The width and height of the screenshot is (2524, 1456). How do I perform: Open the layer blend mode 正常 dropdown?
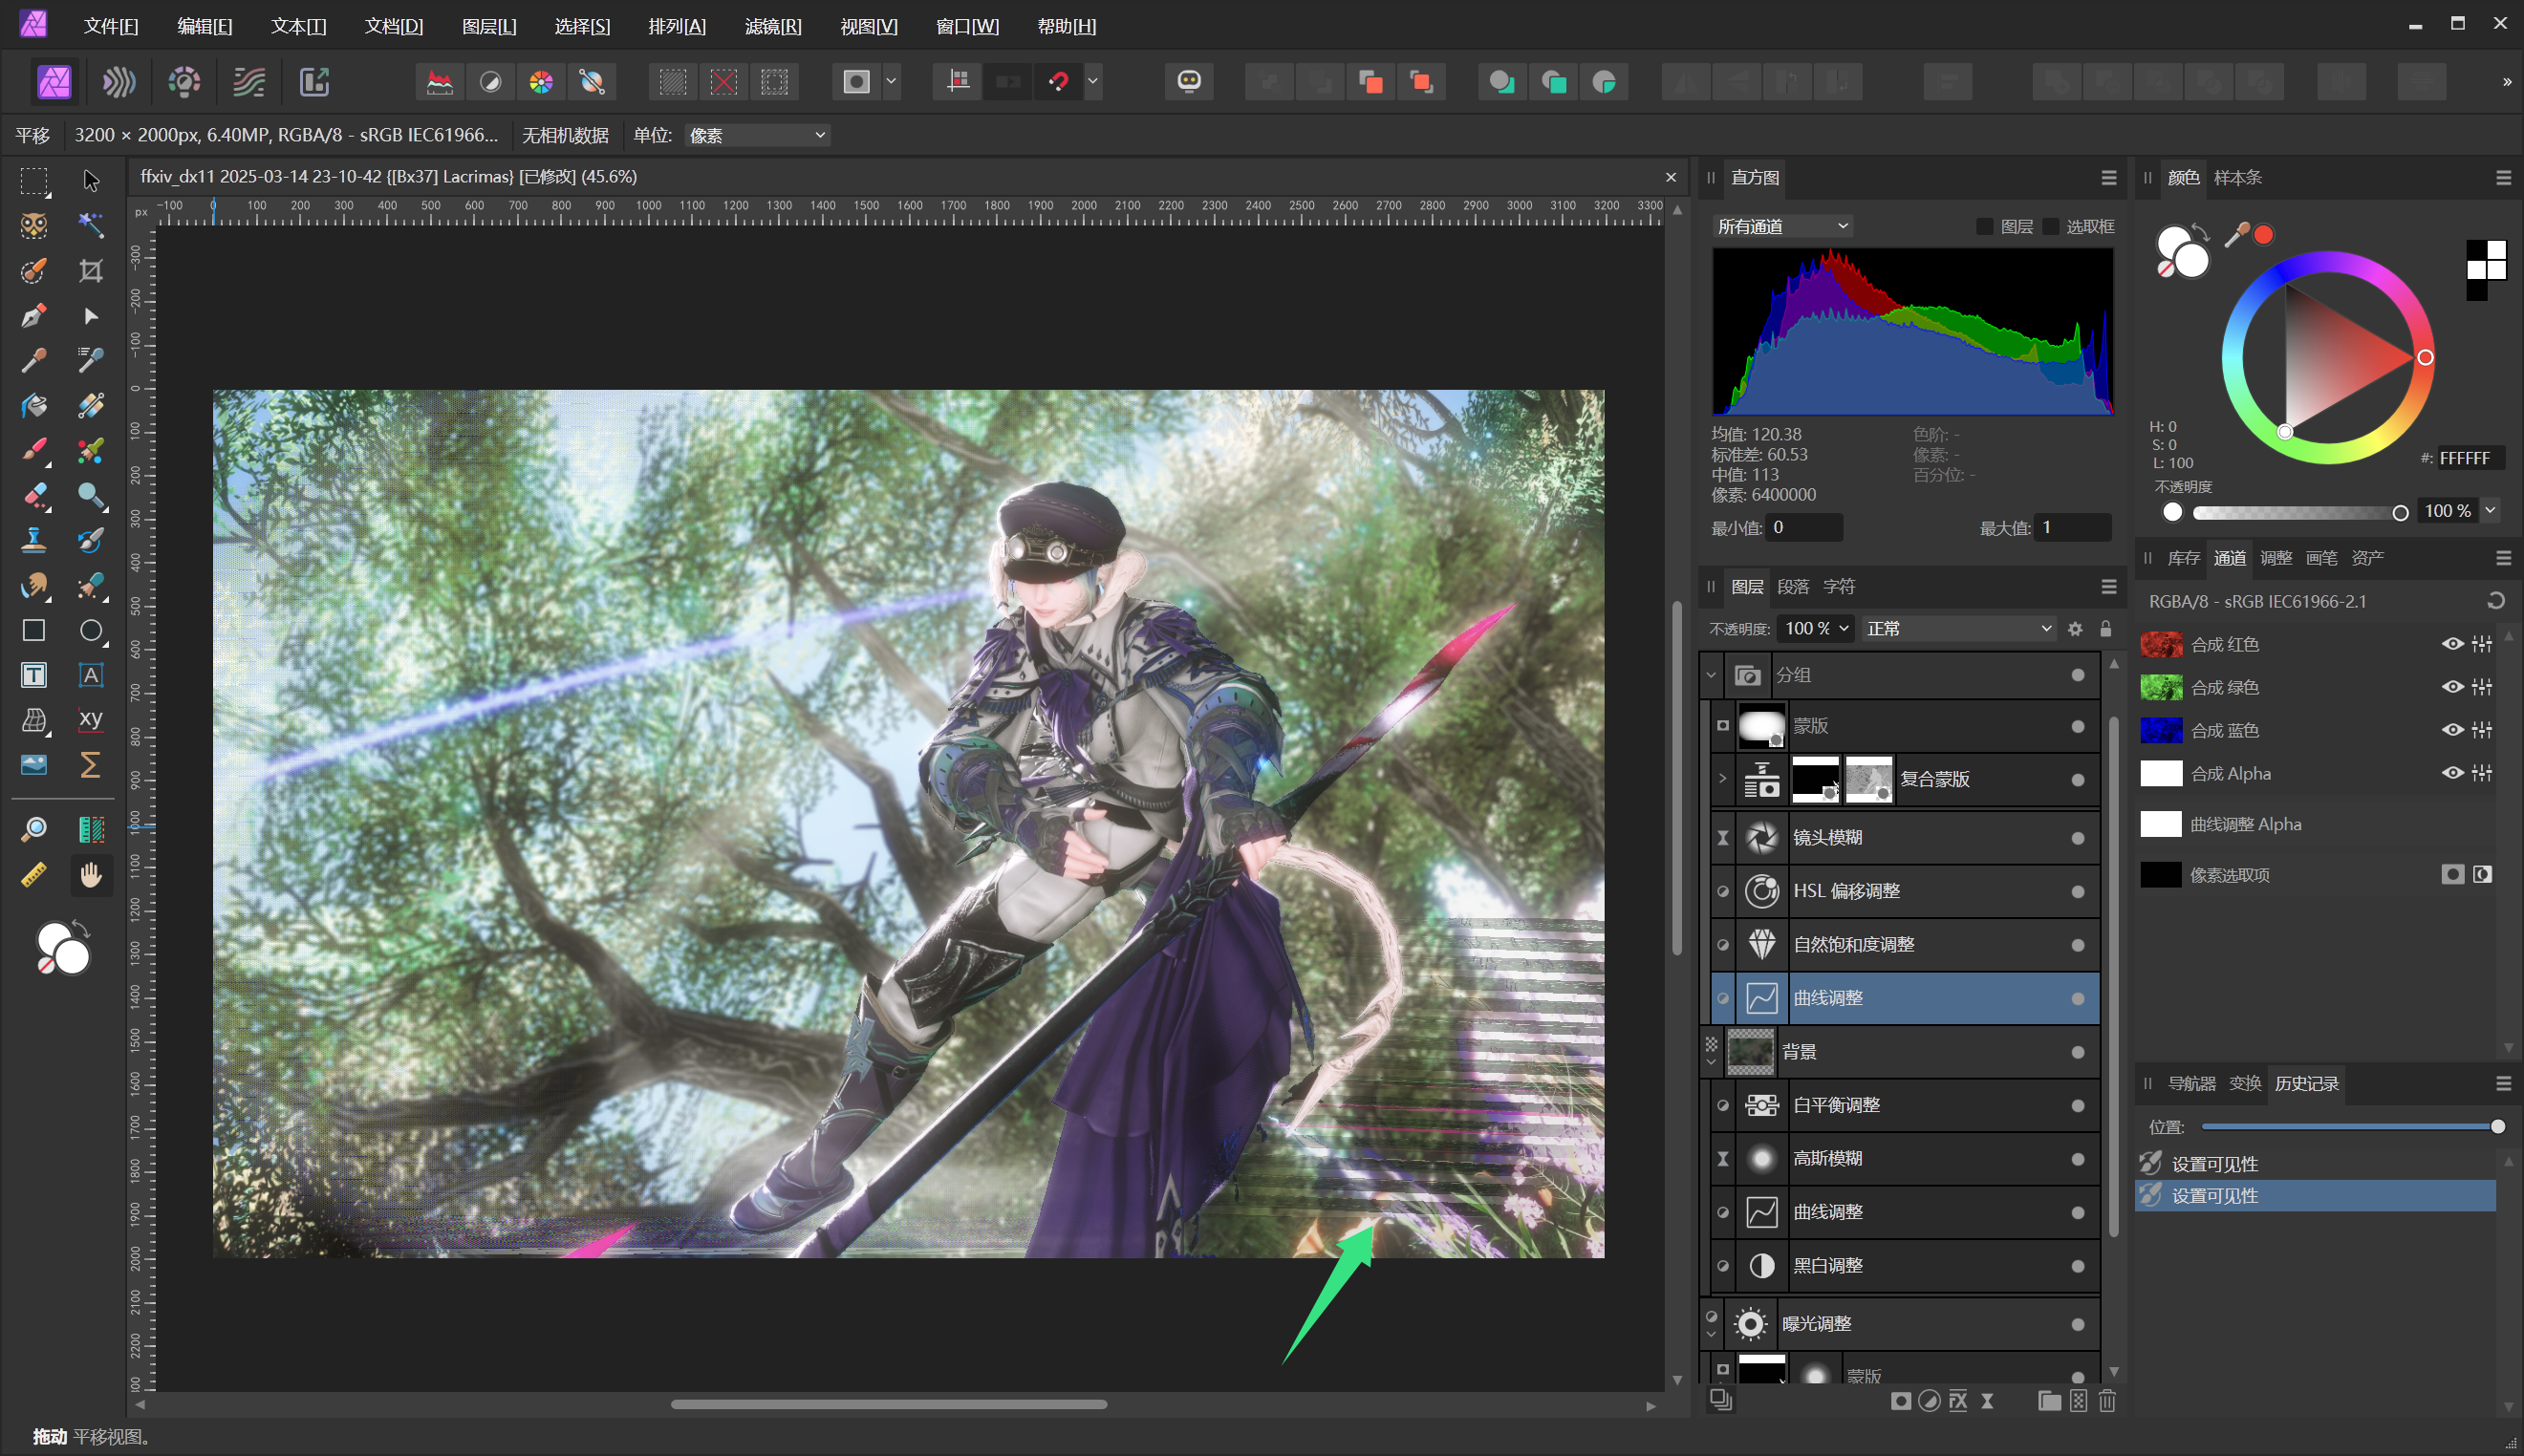pyautogui.click(x=1958, y=629)
